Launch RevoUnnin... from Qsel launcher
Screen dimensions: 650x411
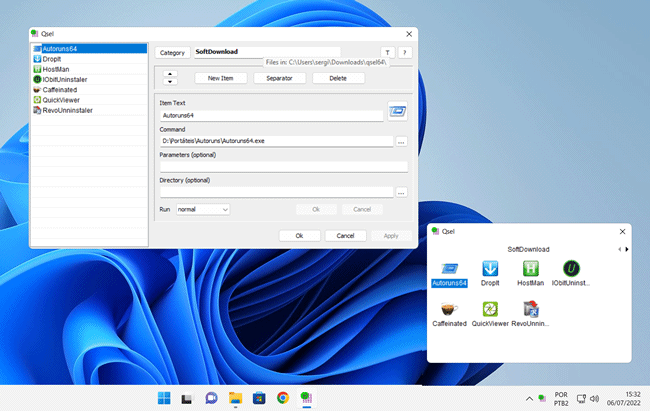[530, 314]
